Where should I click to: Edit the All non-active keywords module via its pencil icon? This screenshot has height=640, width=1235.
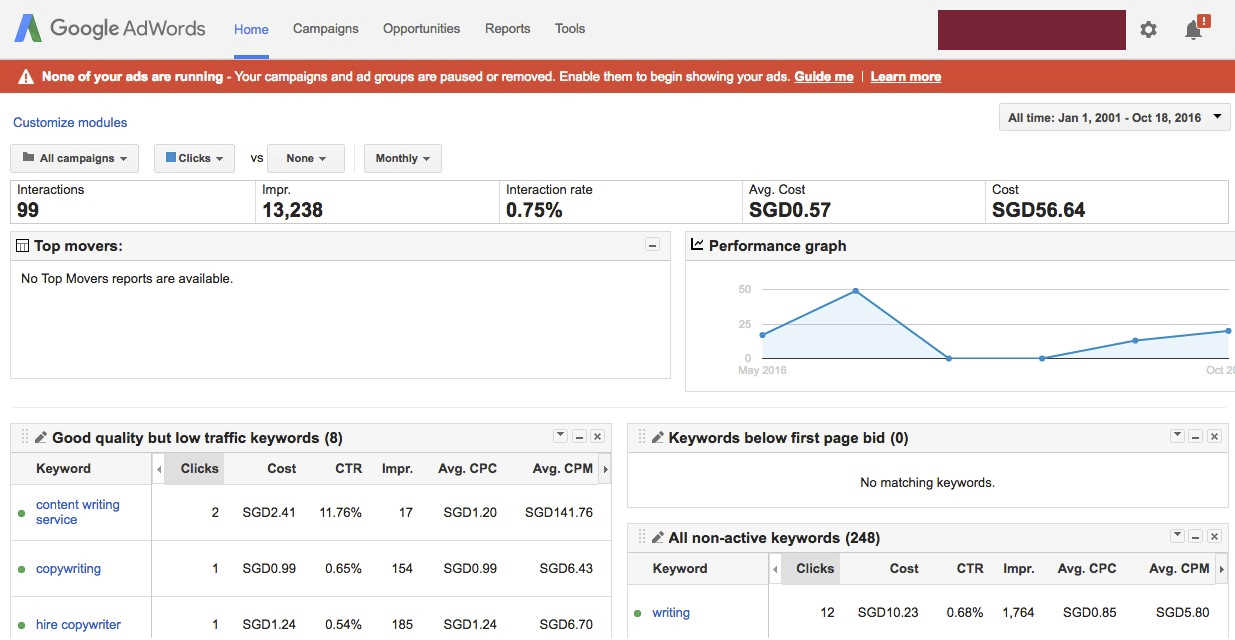tap(658, 538)
